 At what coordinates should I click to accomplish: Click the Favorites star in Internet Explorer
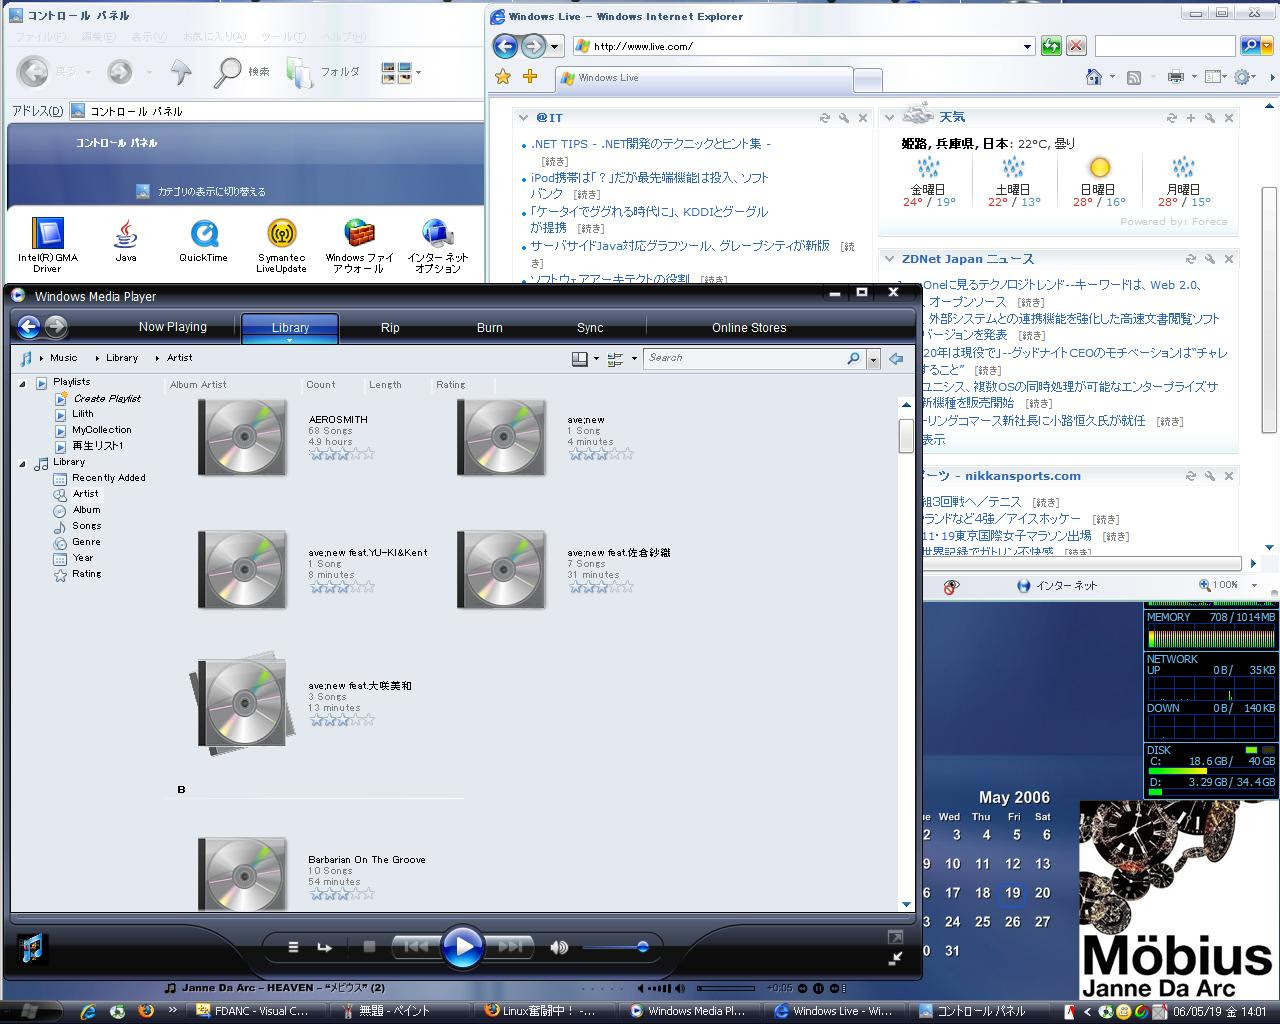point(503,77)
